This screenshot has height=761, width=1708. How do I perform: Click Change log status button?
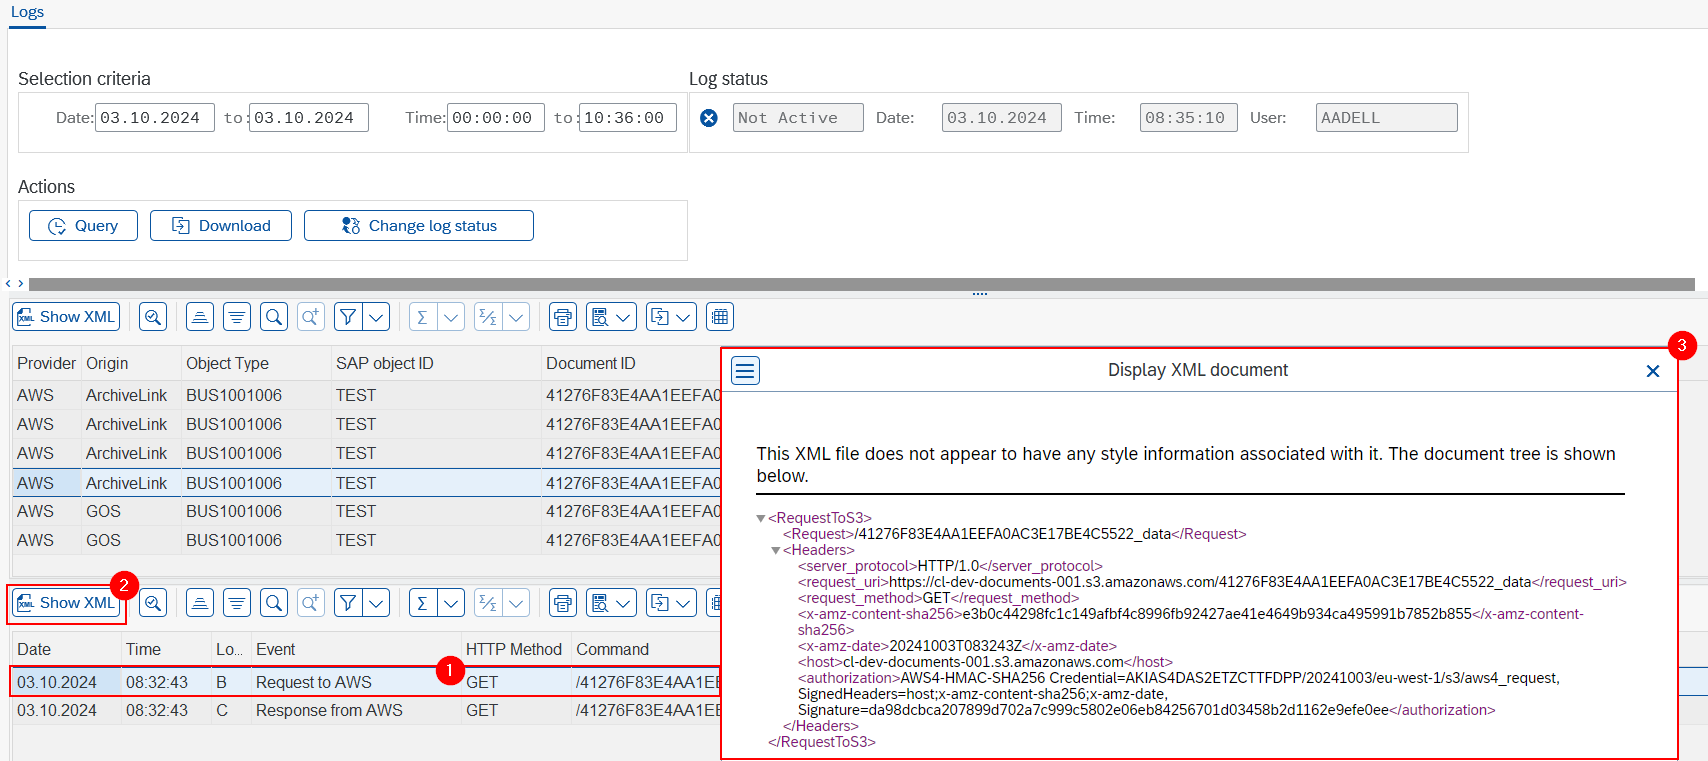pyautogui.click(x=419, y=226)
